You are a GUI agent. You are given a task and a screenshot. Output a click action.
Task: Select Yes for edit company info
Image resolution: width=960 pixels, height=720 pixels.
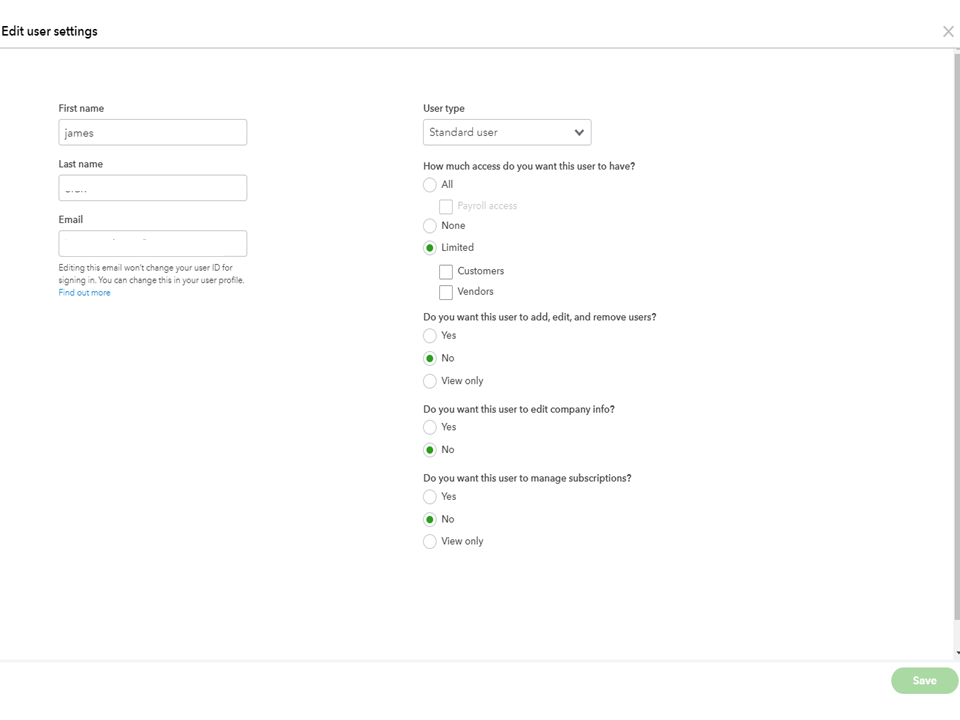coord(430,427)
